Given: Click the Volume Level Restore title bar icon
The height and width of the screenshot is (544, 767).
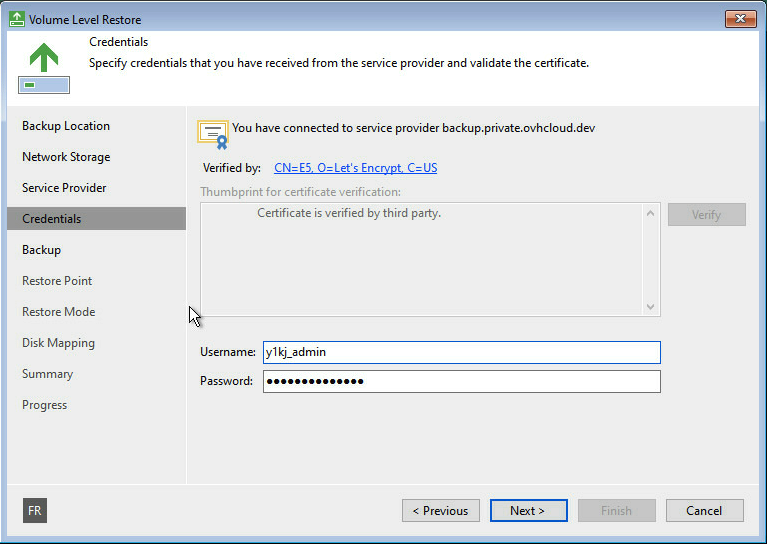Looking at the screenshot, I should (x=17, y=19).
